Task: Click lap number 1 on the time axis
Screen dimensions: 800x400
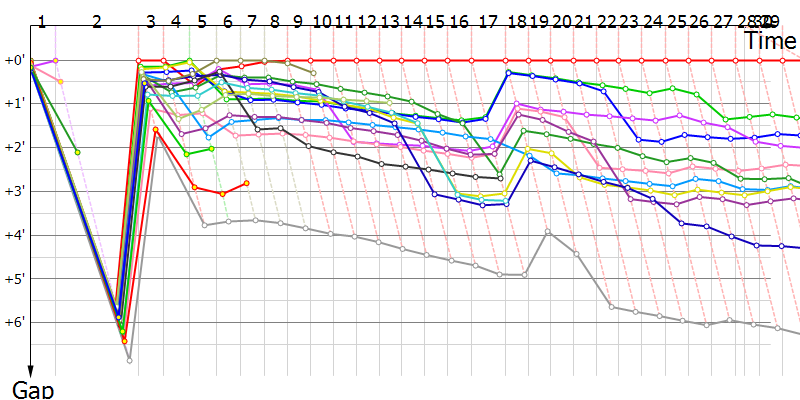Action: pos(41,21)
